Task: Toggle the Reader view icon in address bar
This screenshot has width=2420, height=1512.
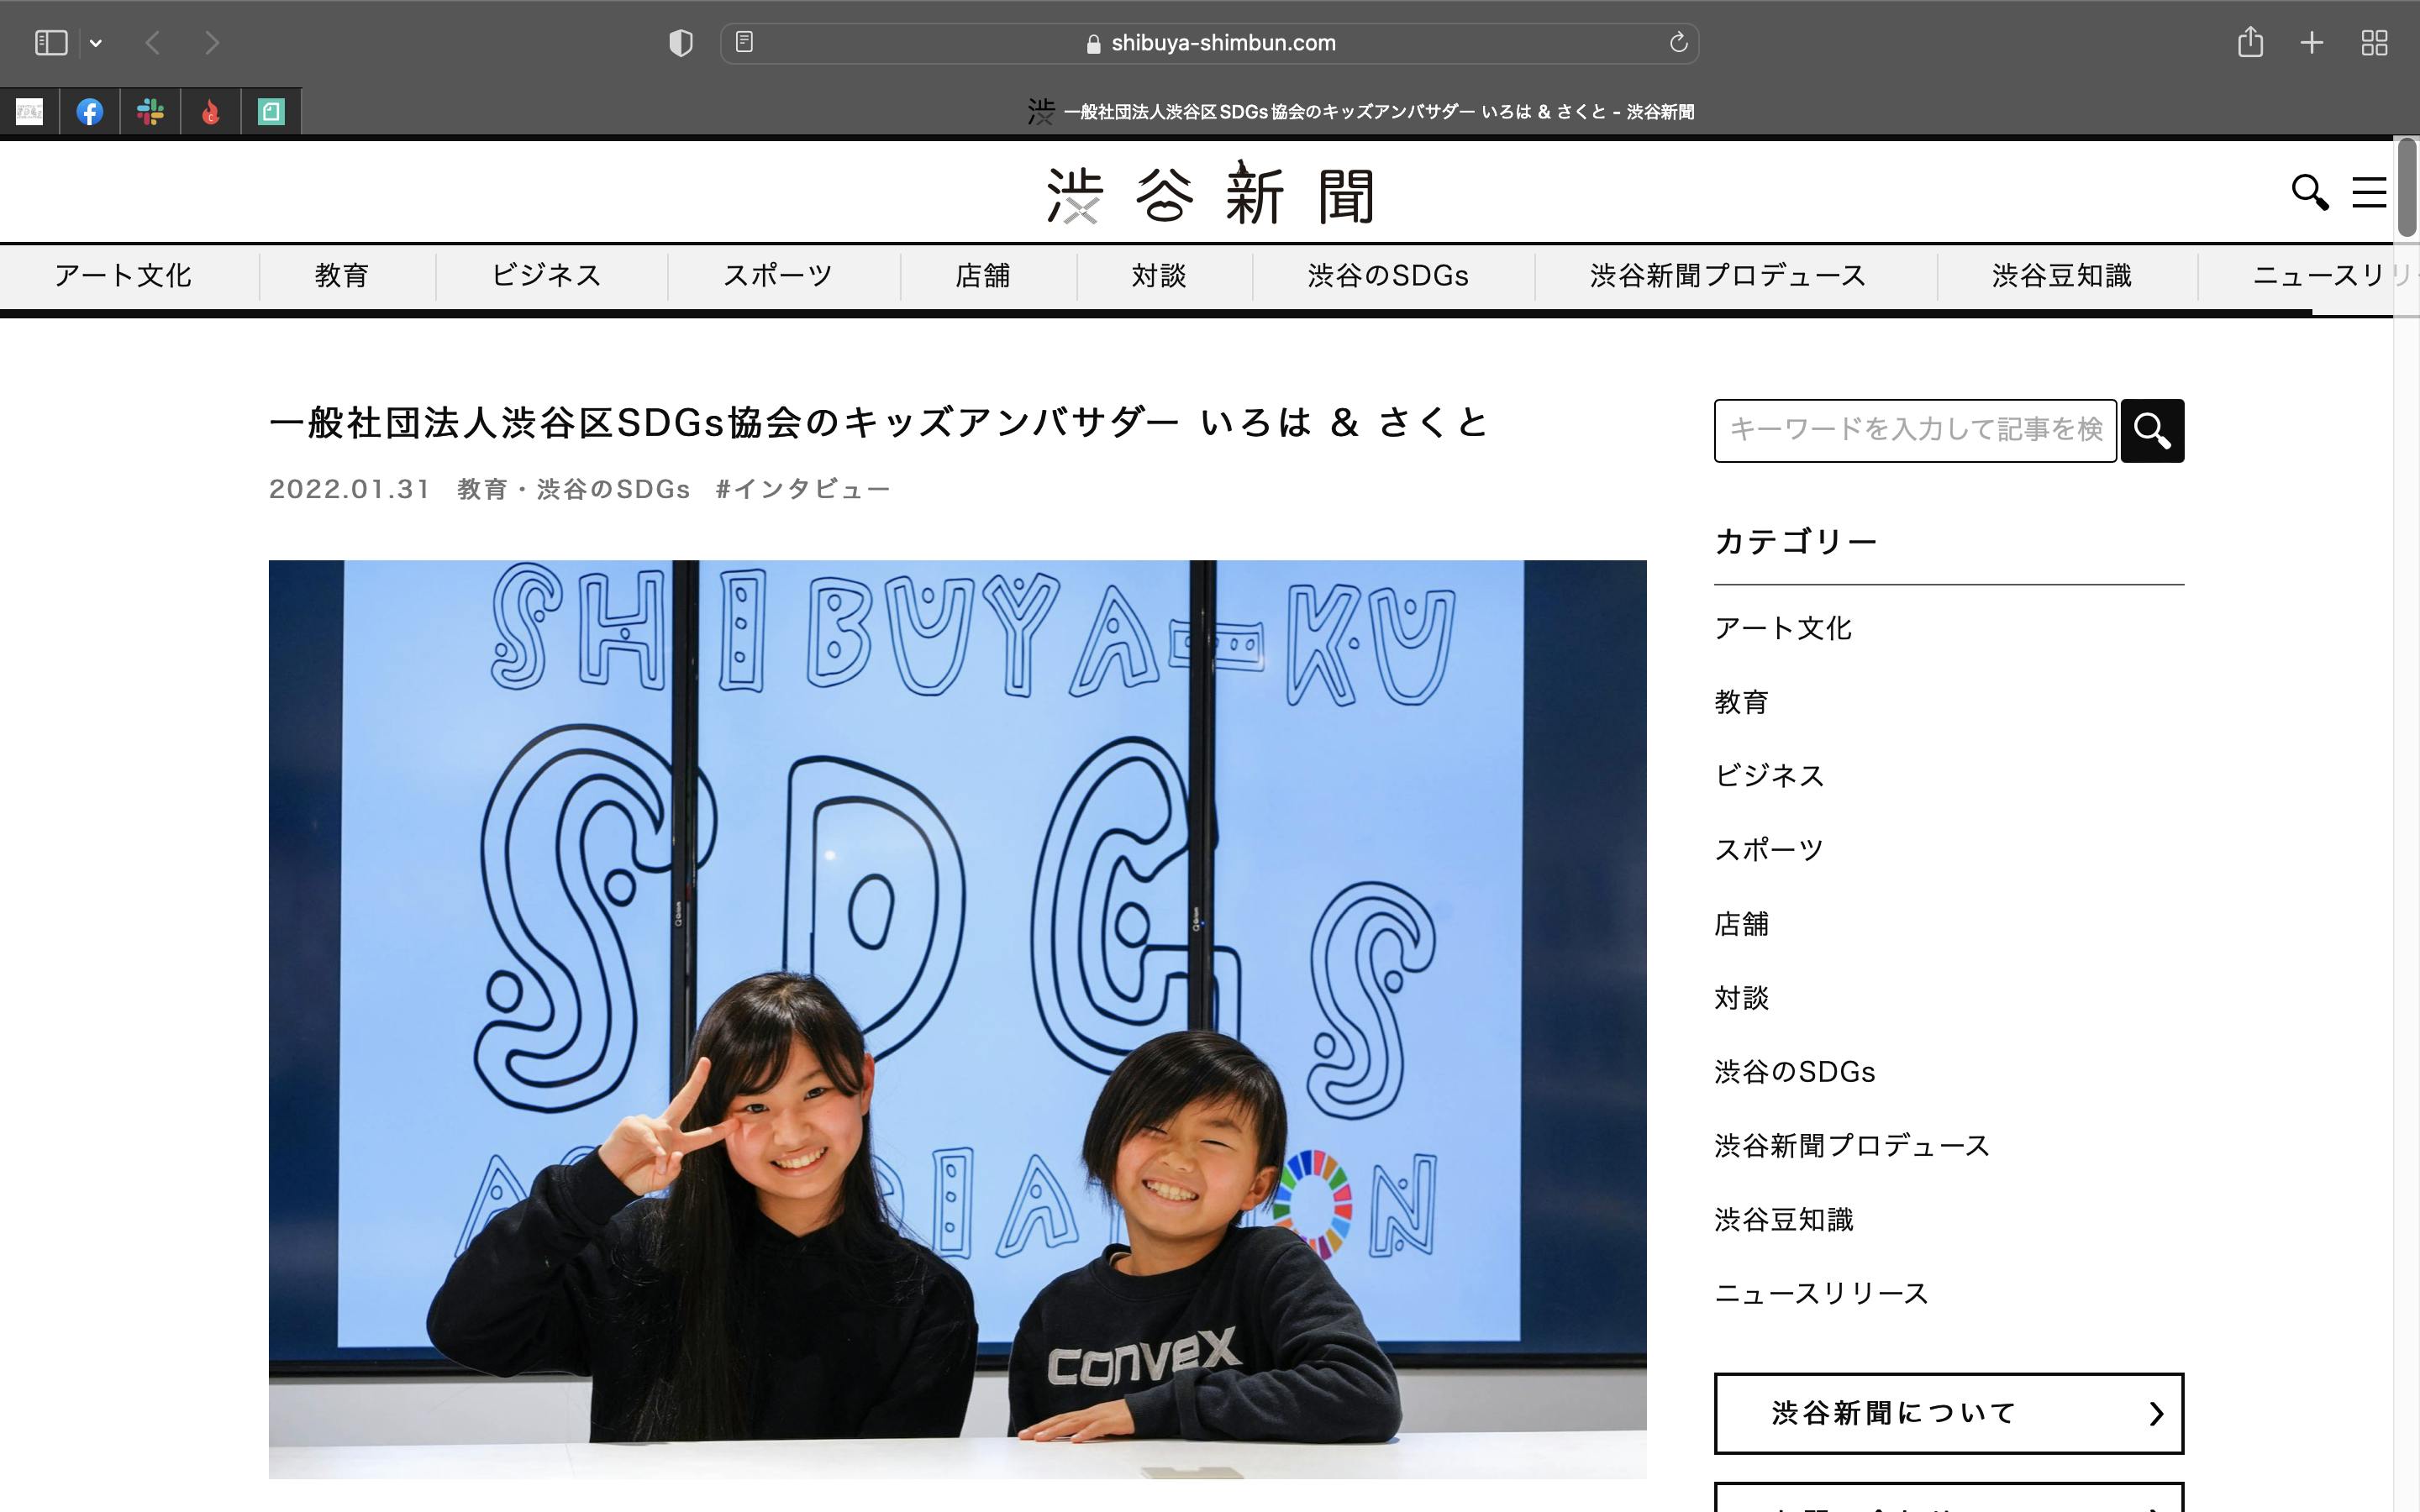Action: pyautogui.click(x=744, y=42)
